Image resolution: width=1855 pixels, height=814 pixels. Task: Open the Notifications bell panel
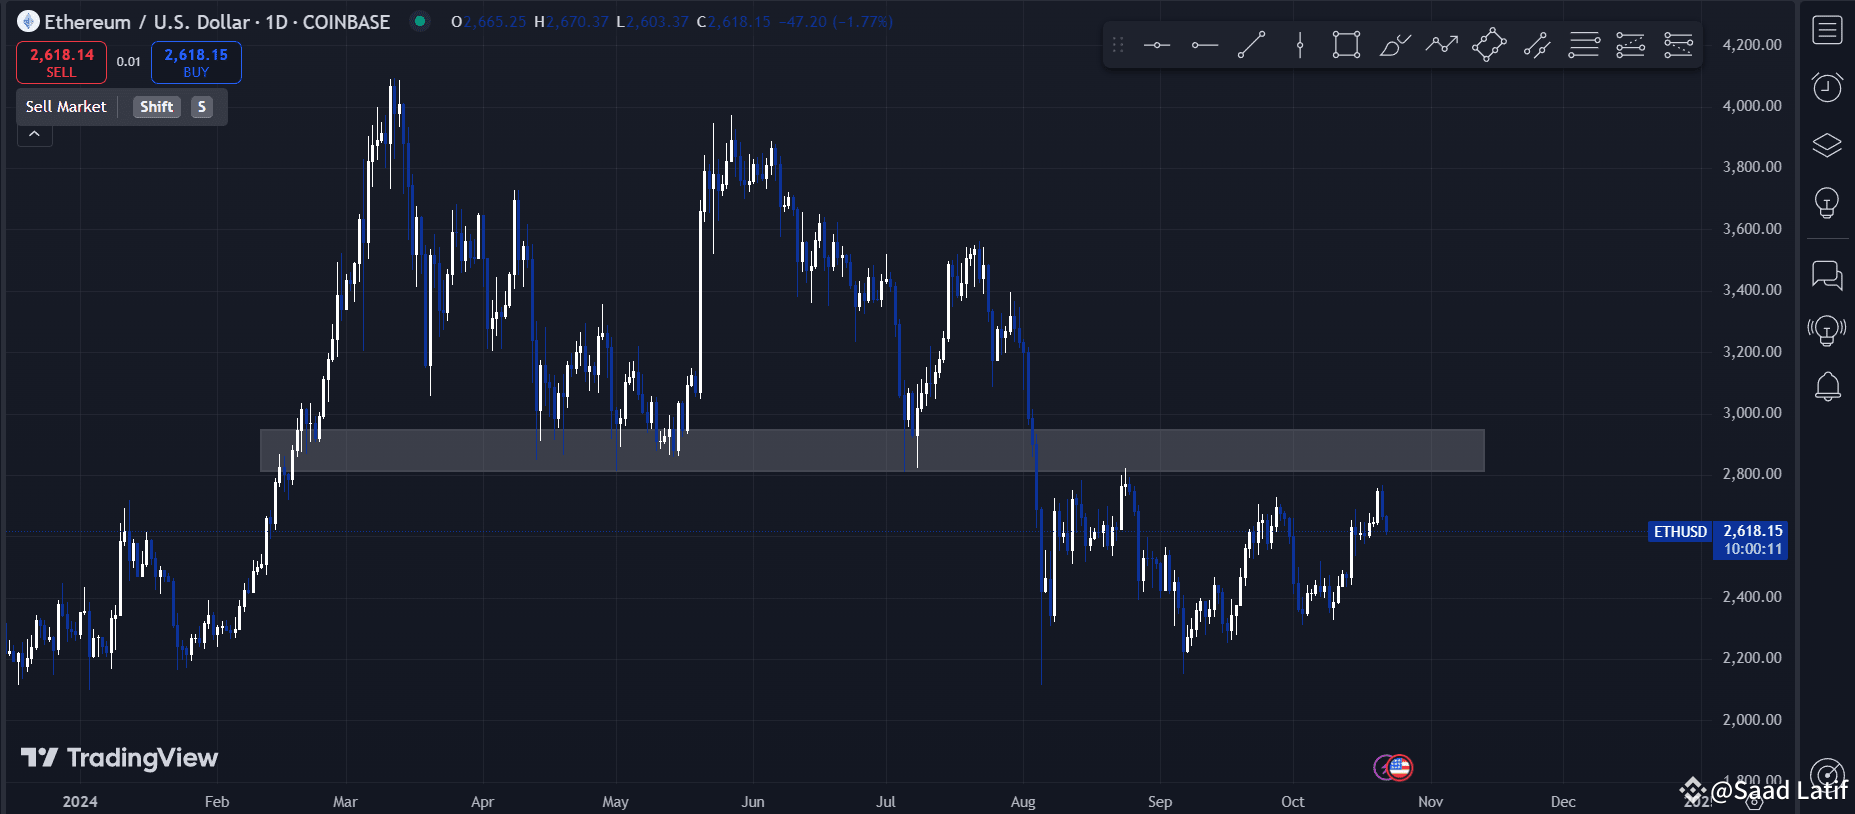tap(1827, 386)
